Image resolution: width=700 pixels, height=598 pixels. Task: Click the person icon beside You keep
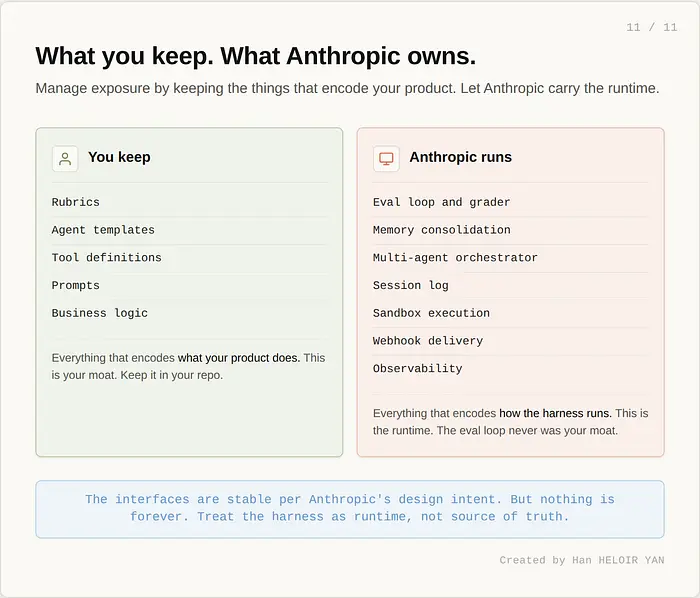(x=65, y=158)
